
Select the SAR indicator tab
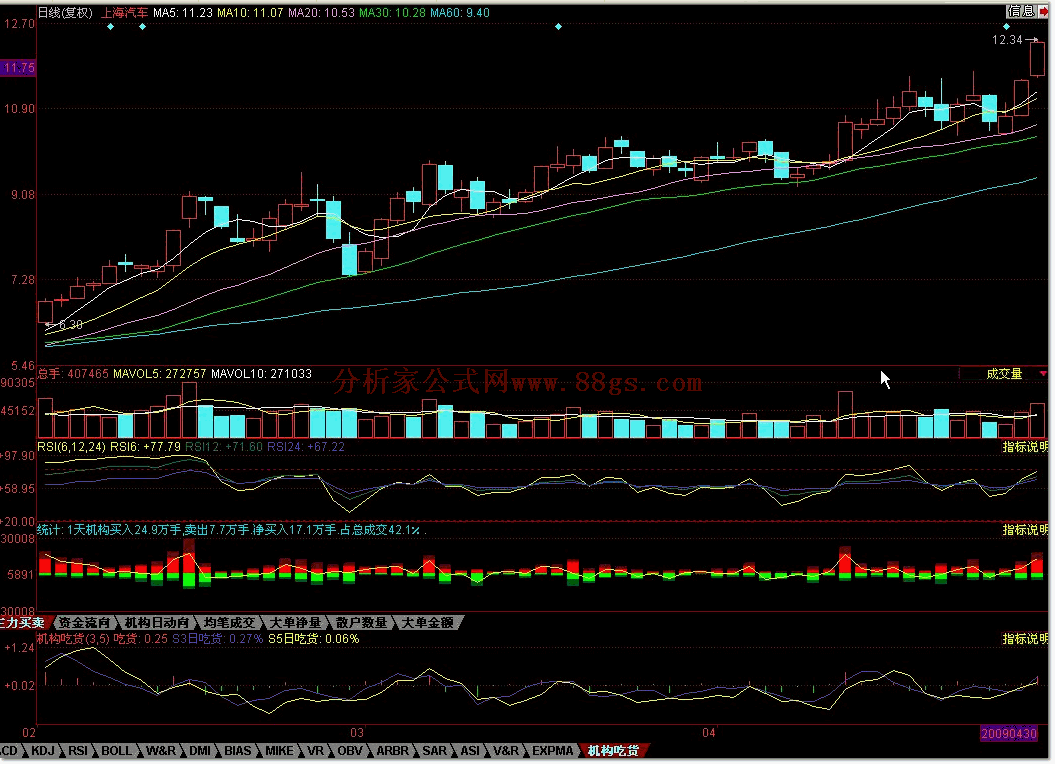point(435,751)
